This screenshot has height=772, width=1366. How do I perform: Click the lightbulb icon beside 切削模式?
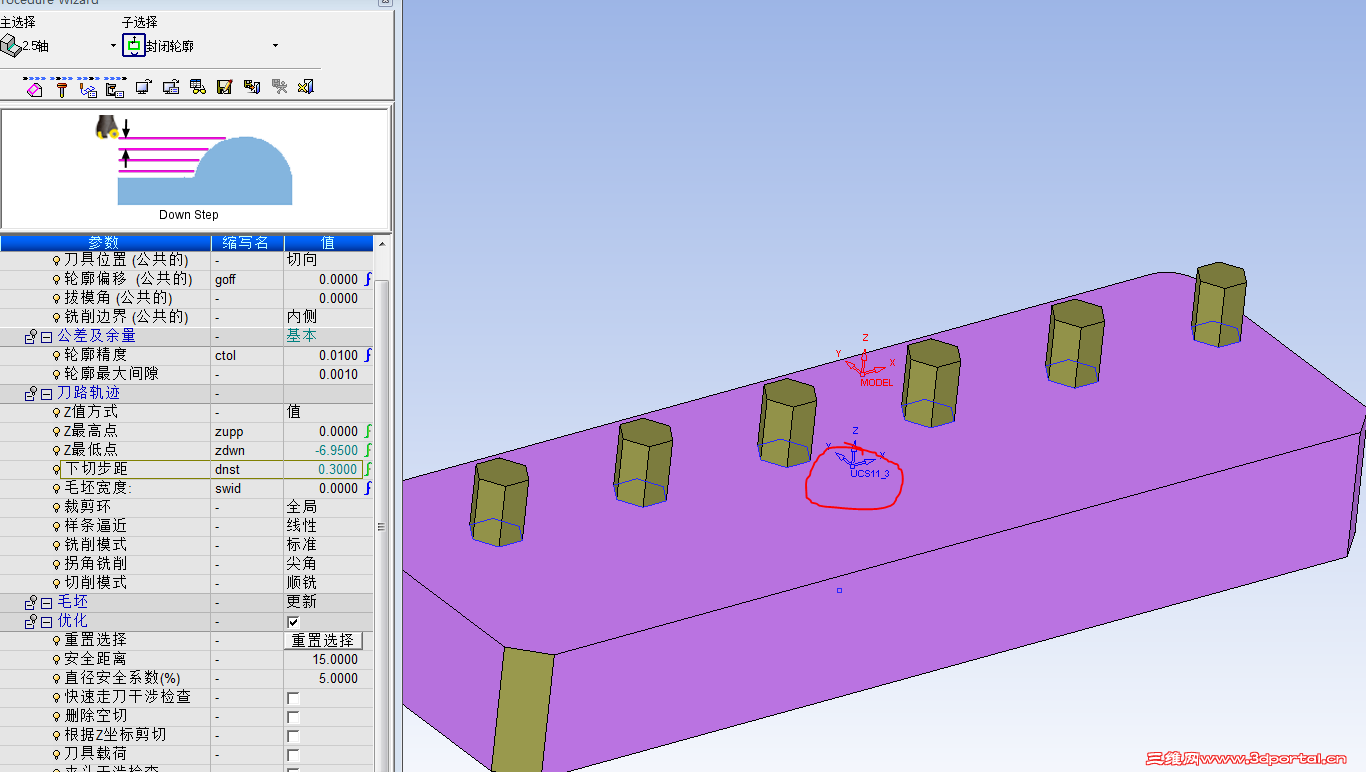pos(57,583)
